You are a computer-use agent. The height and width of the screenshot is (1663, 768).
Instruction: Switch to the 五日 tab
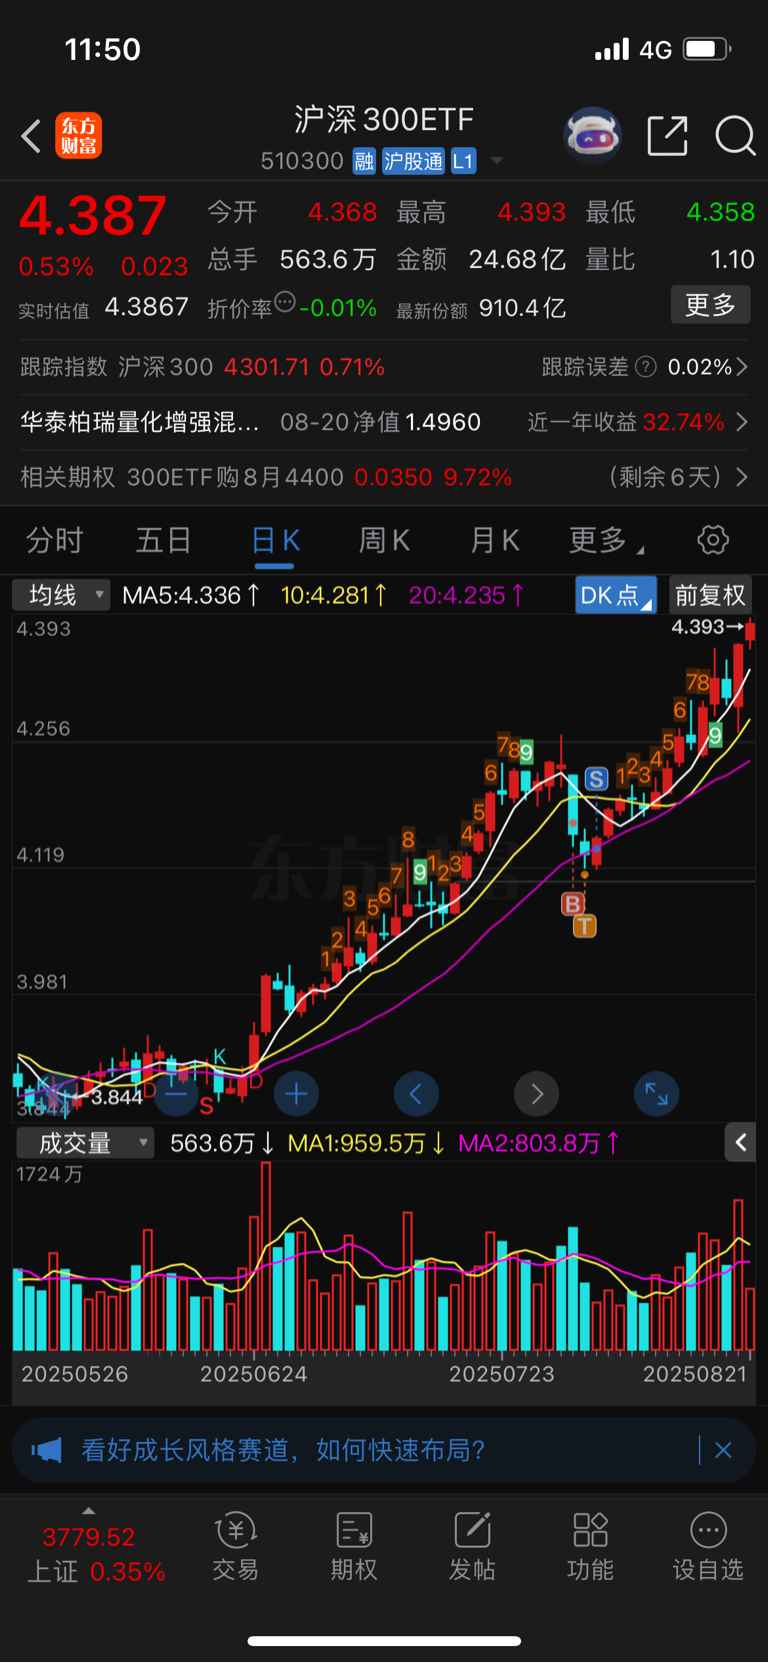tap(163, 541)
